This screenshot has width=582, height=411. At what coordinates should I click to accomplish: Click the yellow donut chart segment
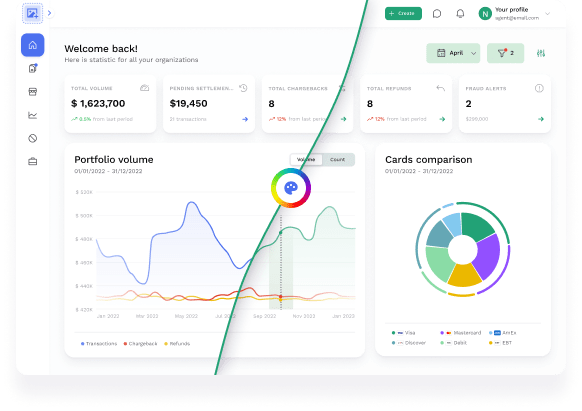[x=464, y=275]
